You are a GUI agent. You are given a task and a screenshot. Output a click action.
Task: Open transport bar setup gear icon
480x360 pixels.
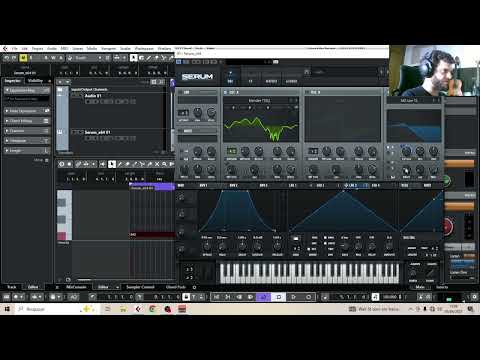point(474,297)
